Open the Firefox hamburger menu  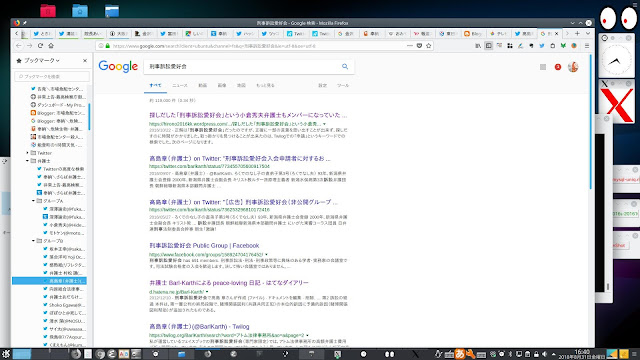click(x=587, y=46)
